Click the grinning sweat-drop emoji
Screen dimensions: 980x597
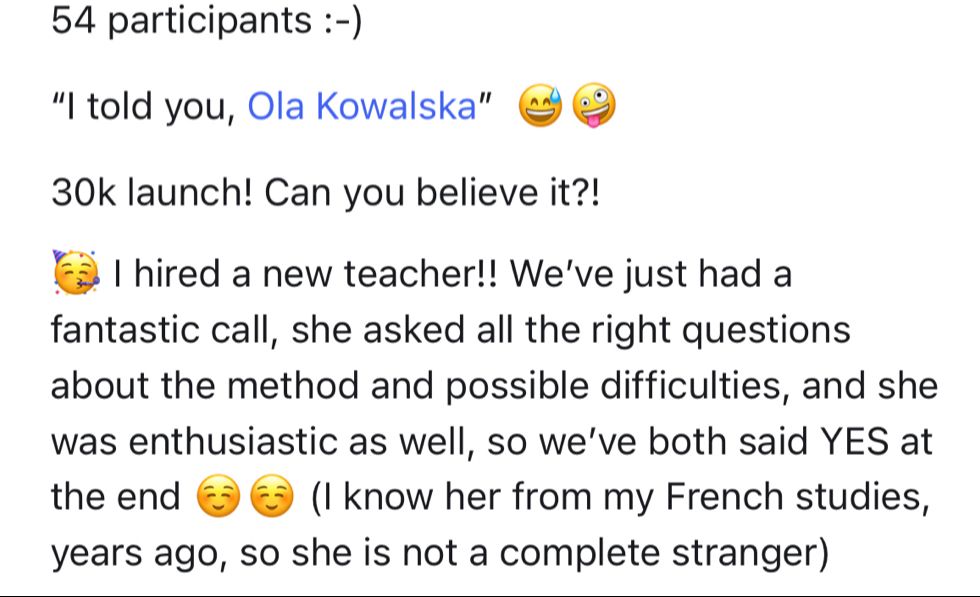[541, 105]
